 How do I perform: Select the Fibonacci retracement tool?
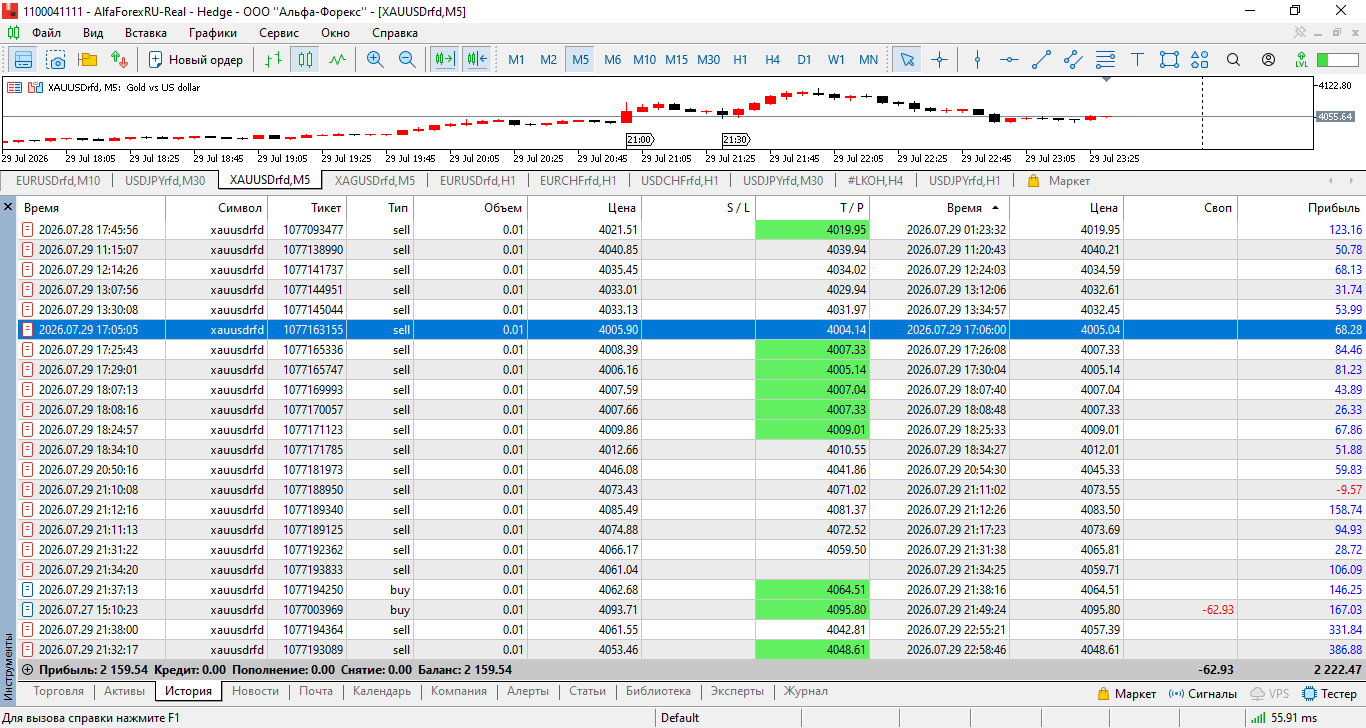[x=1105, y=59]
